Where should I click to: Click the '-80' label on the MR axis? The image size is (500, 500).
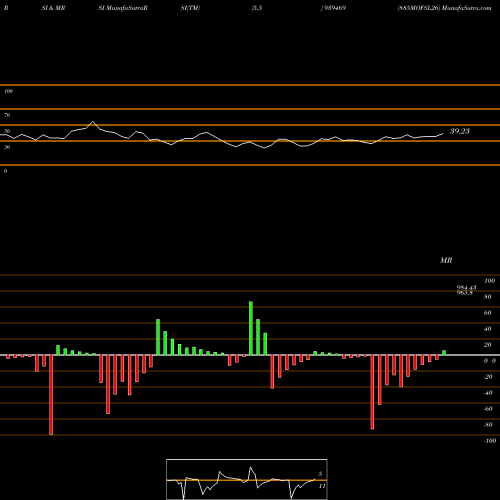488,425
